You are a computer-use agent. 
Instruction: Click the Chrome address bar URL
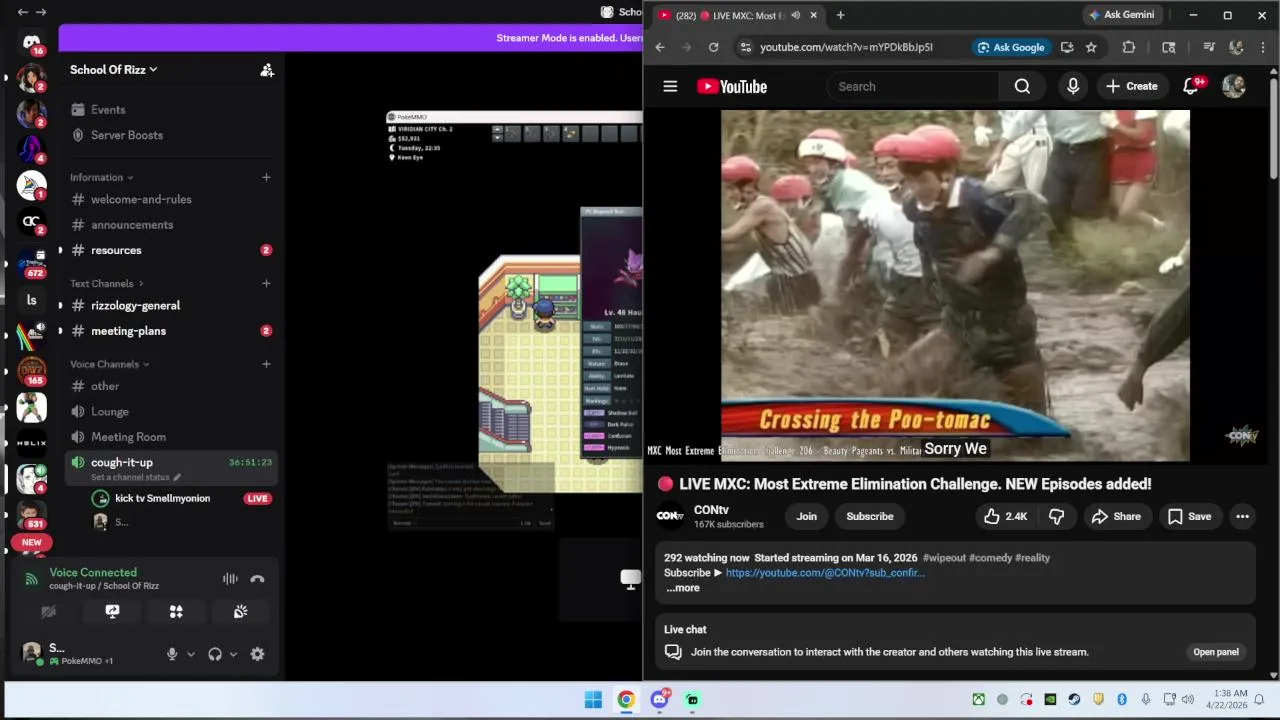[846, 47]
